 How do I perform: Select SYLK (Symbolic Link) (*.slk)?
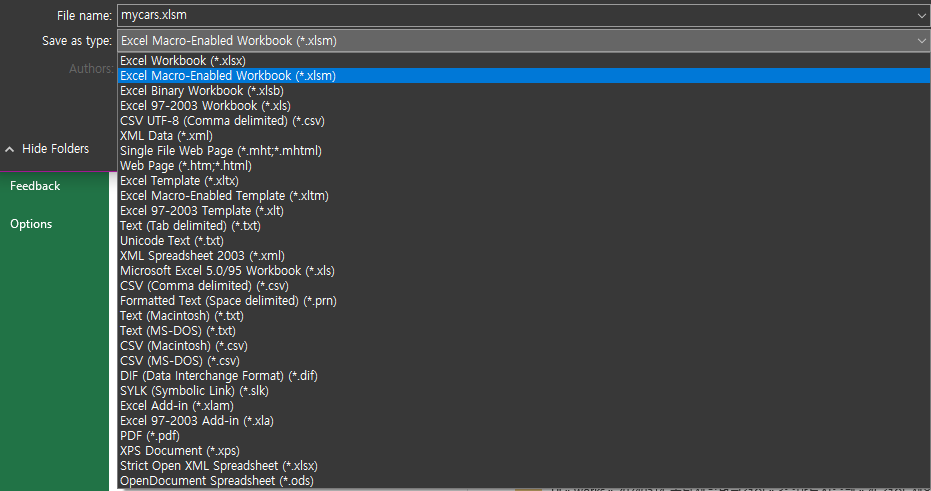(524, 391)
